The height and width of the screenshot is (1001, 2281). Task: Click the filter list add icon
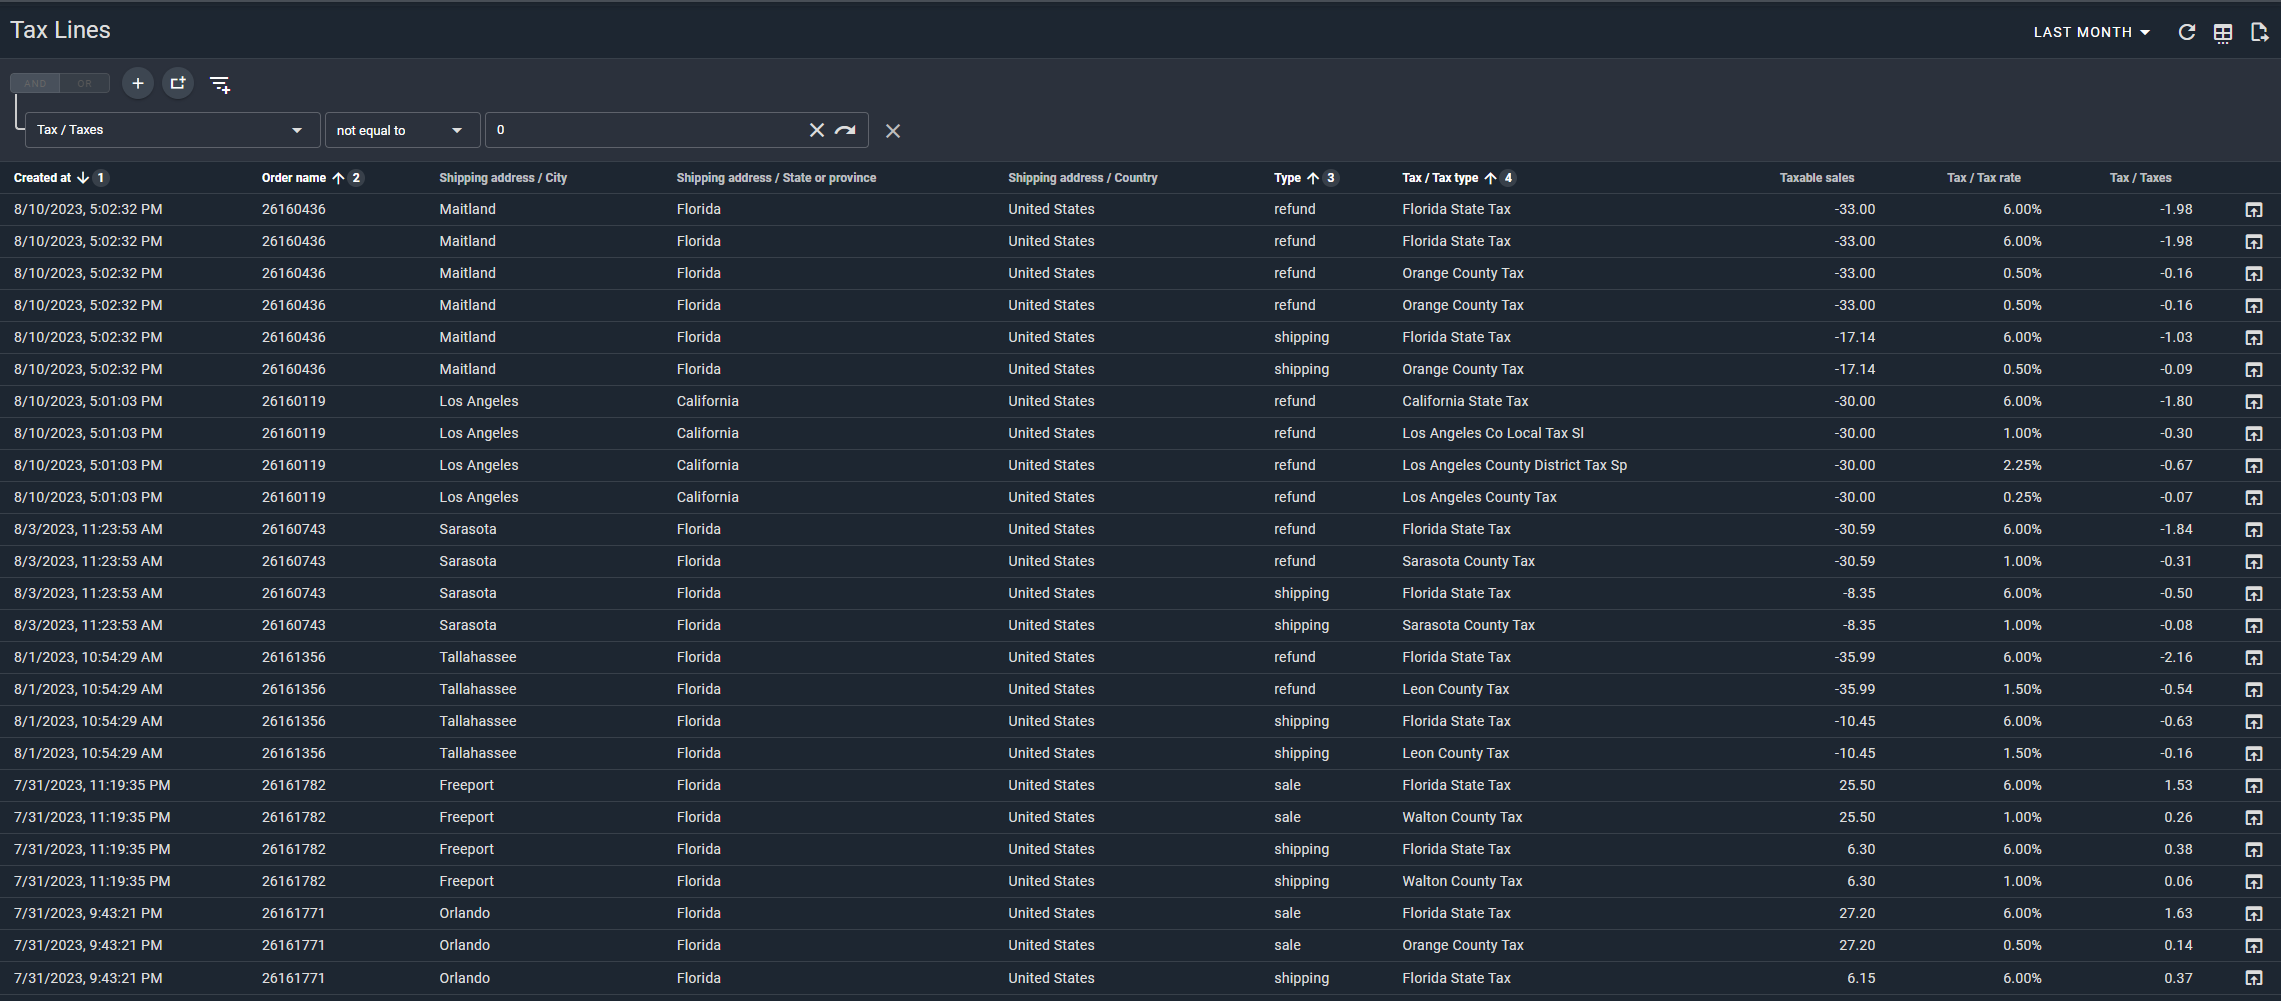[x=220, y=84]
